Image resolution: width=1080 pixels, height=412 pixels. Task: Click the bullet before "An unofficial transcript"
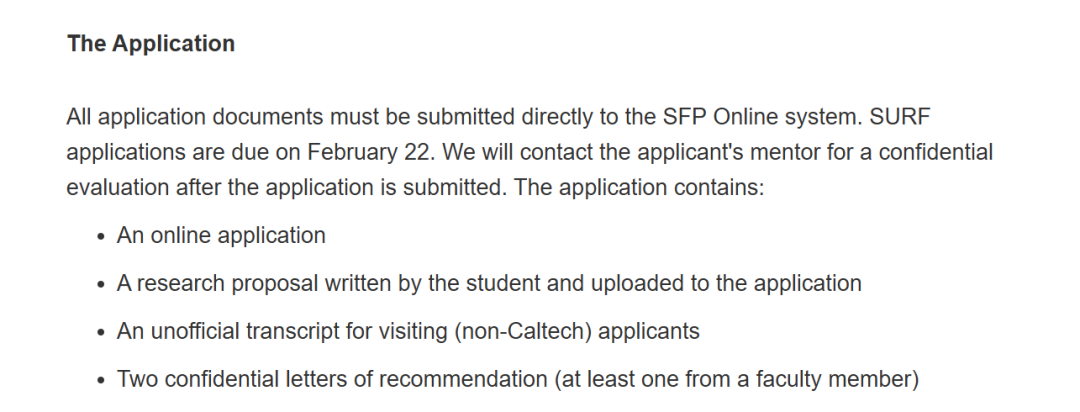101,333
